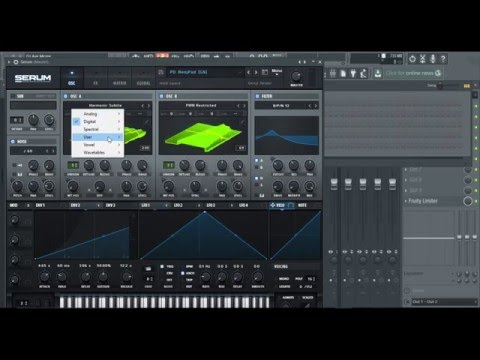Choose User in the wavetable menu
The width and height of the screenshot is (480, 360).
point(97,137)
